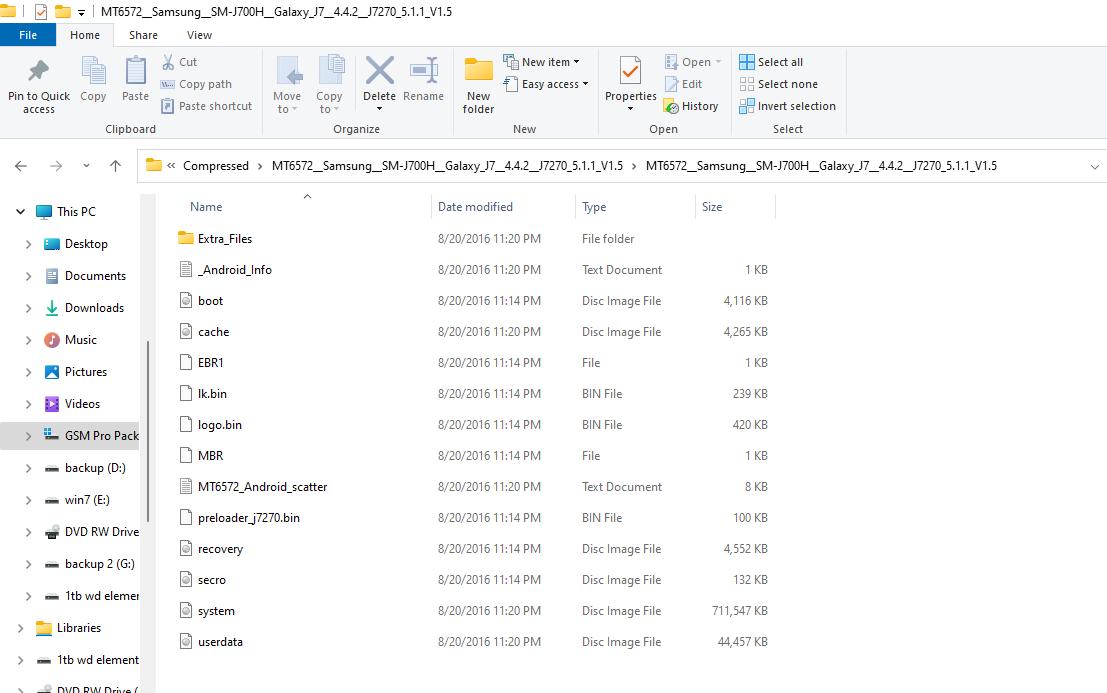1107x693 pixels.
Task: Click the Up one level arrow
Action: click(116, 166)
